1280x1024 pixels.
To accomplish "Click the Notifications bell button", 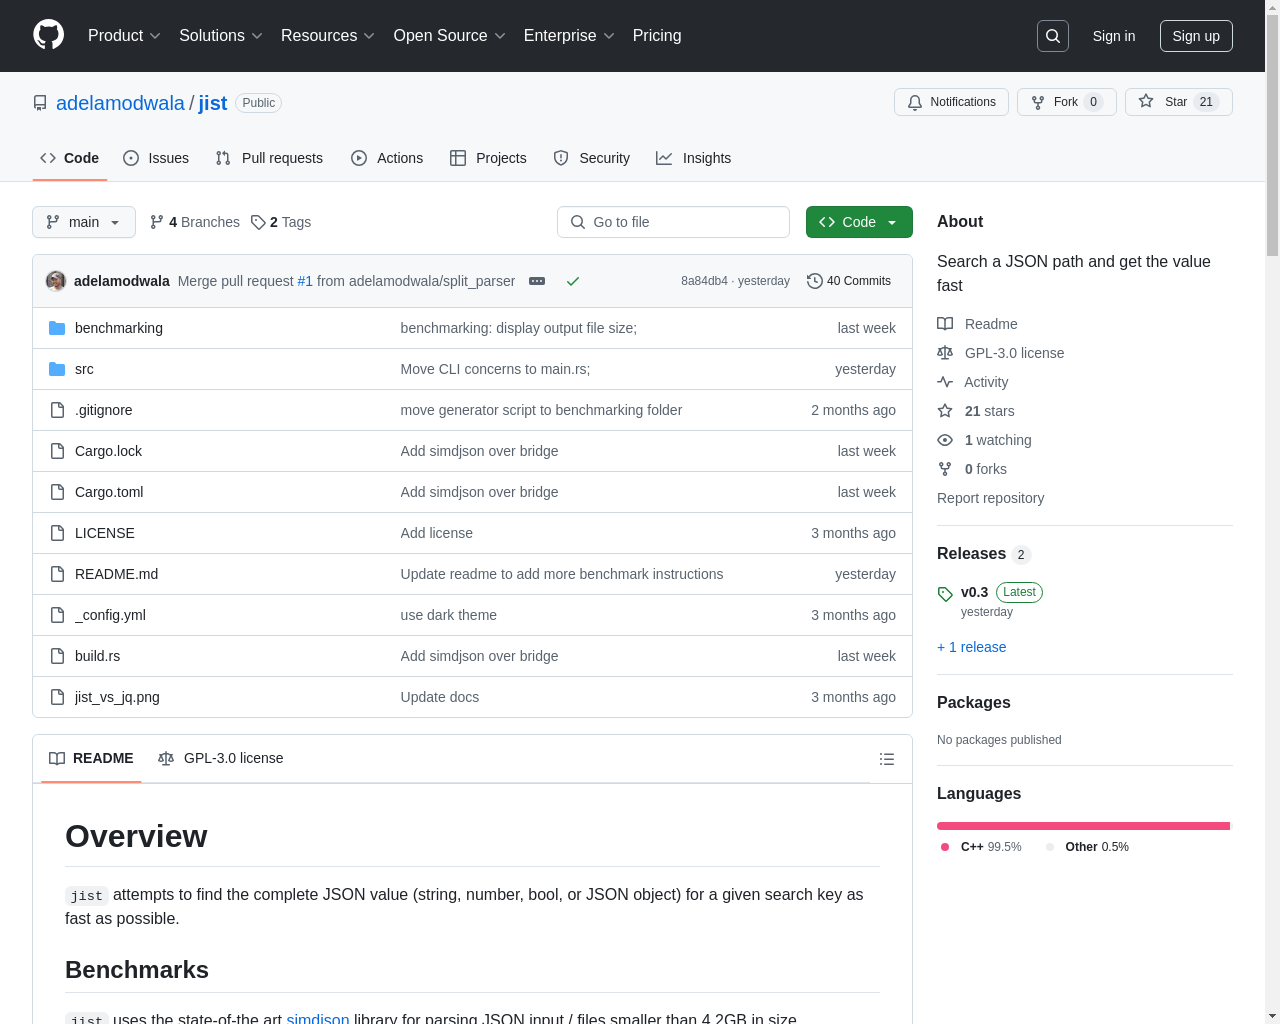I will click(951, 102).
